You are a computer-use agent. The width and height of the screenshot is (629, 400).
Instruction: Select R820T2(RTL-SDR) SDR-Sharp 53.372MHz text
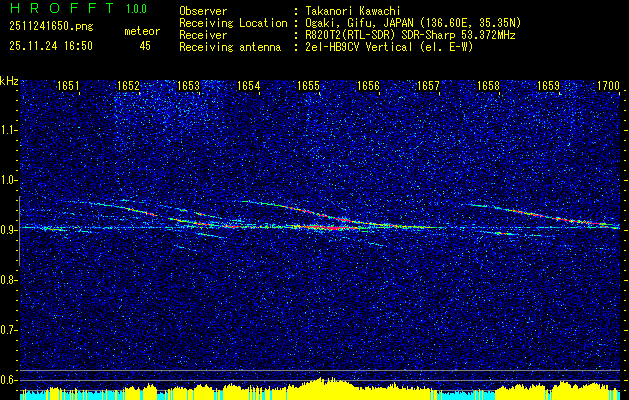(410, 35)
